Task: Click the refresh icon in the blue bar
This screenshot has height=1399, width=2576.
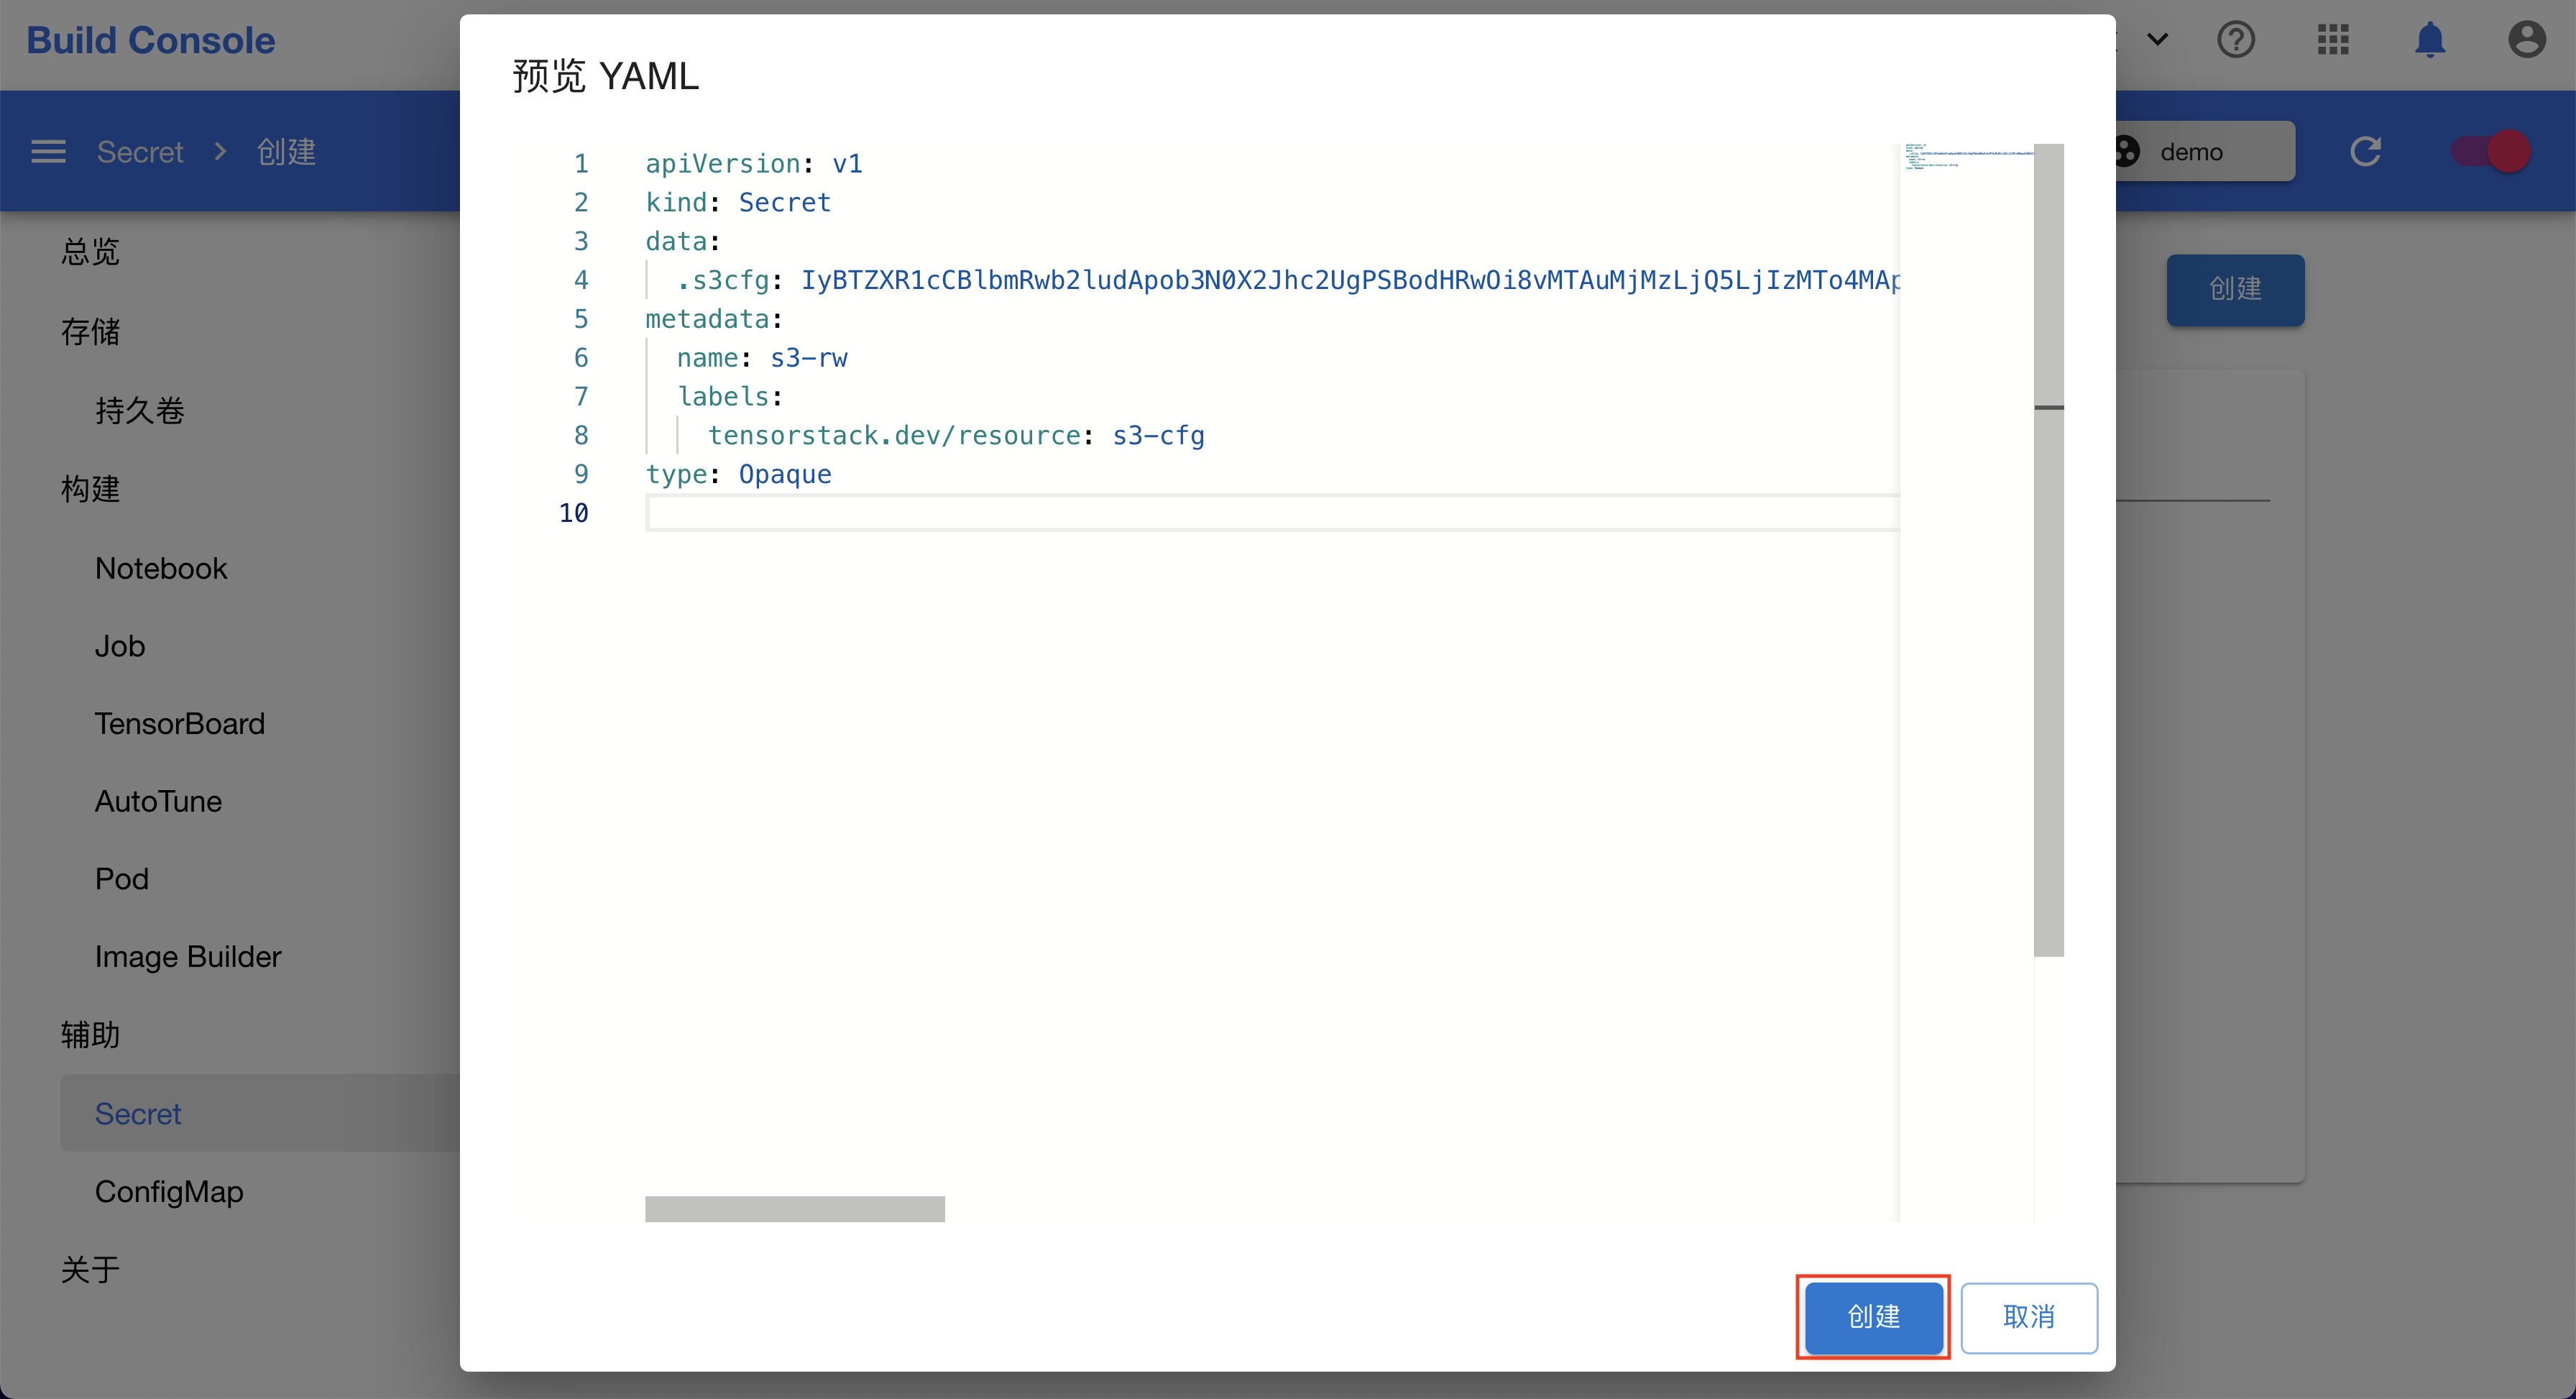Action: (x=2365, y=151)
